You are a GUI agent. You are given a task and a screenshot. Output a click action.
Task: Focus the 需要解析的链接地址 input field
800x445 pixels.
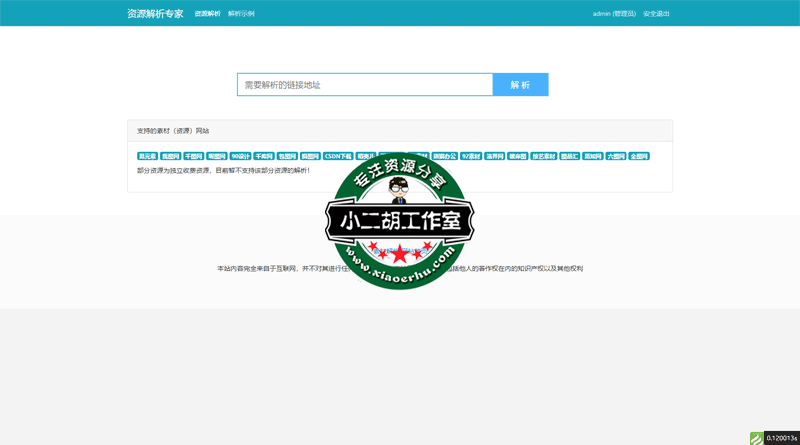pyautogui.click(x=365, y=85)
